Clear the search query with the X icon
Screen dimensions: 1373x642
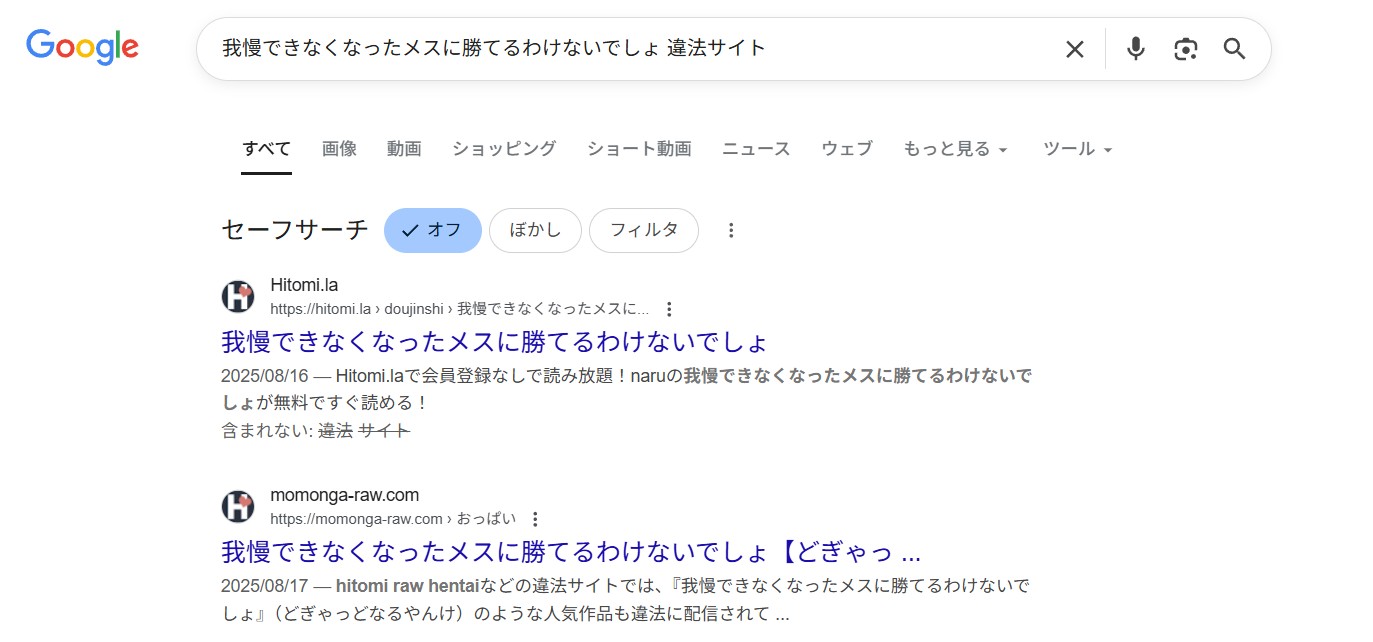coord(1074,48)
